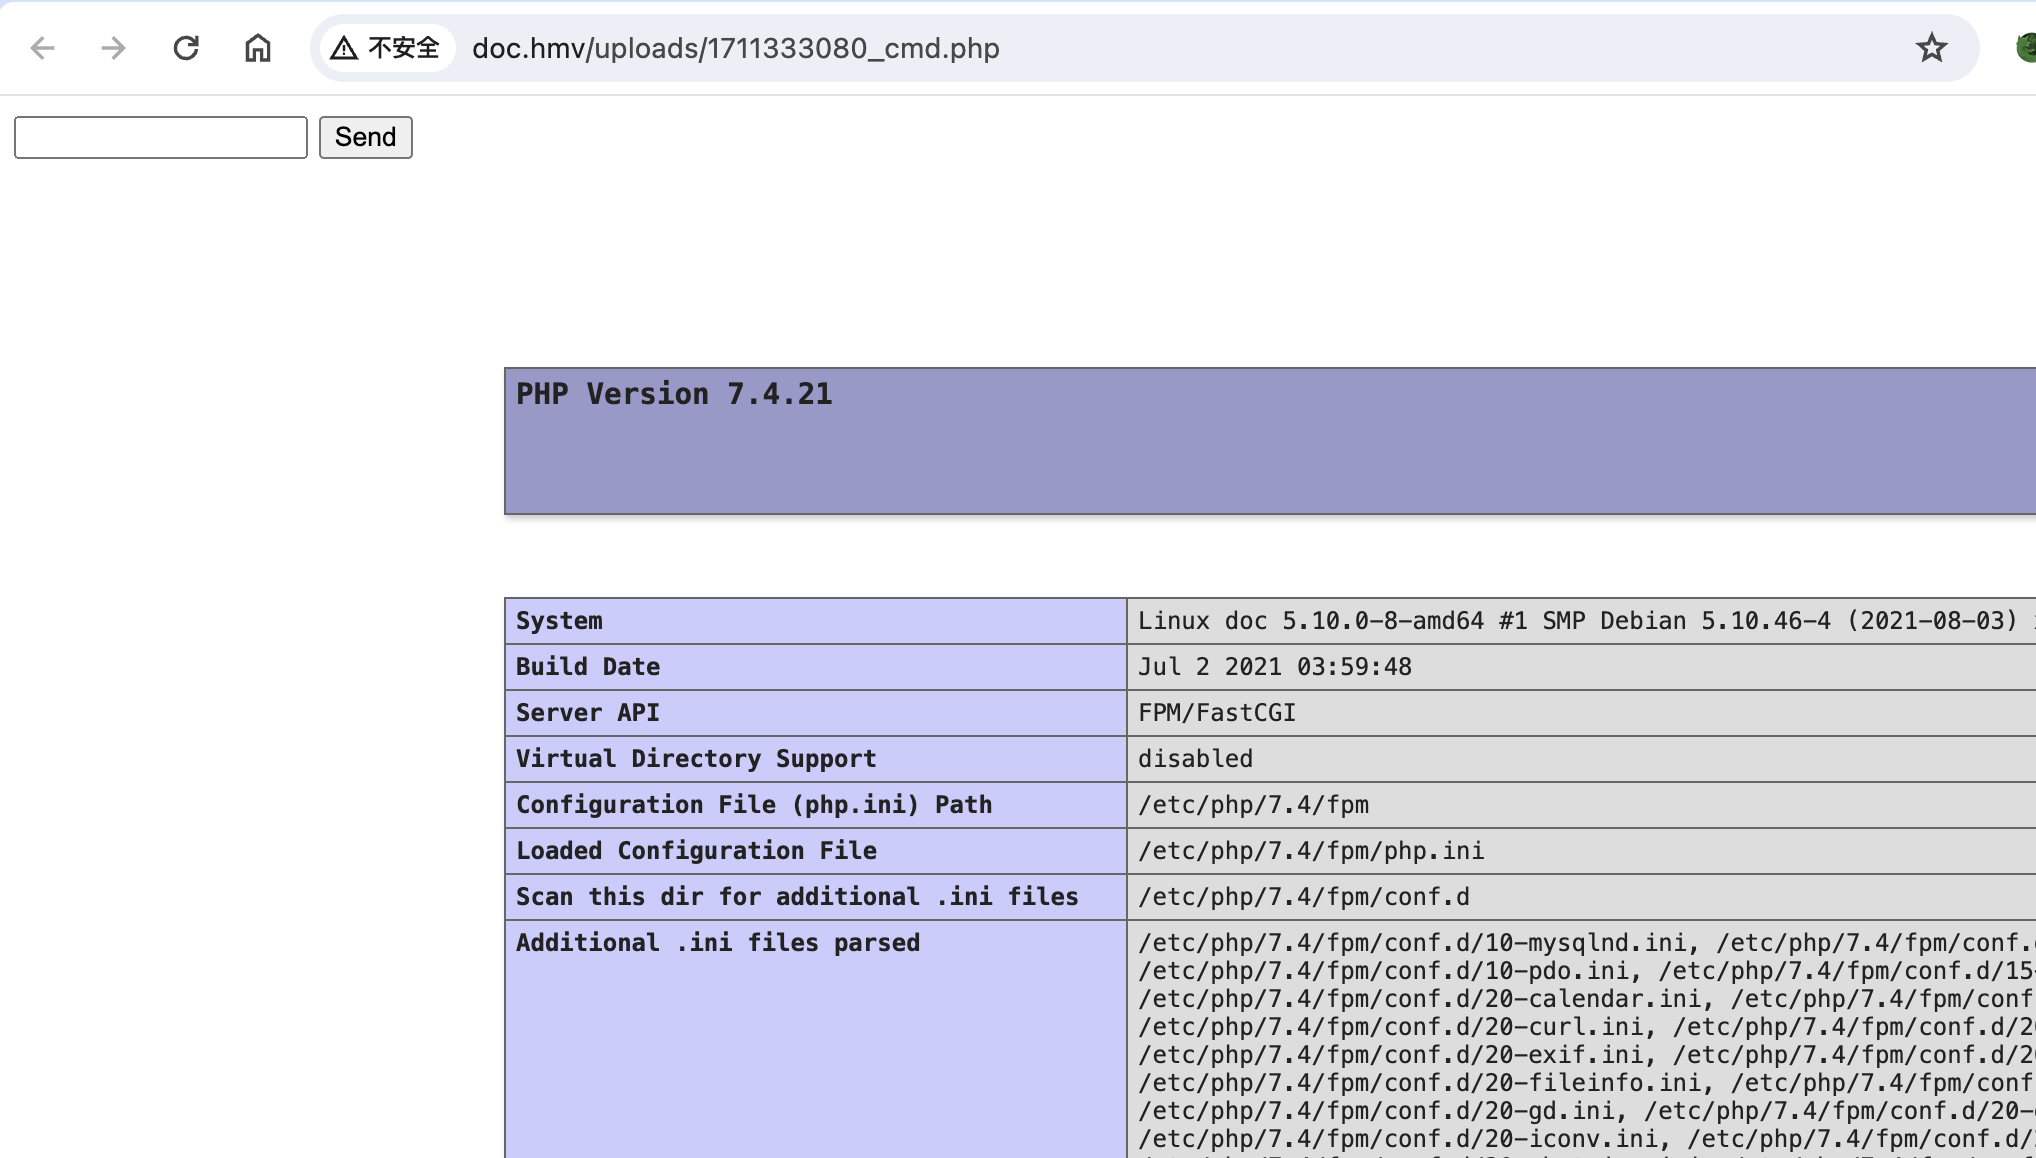The image size is (2036, 1158).
Task: Select the 10-pdo.ini path line
Action: 1385,971
